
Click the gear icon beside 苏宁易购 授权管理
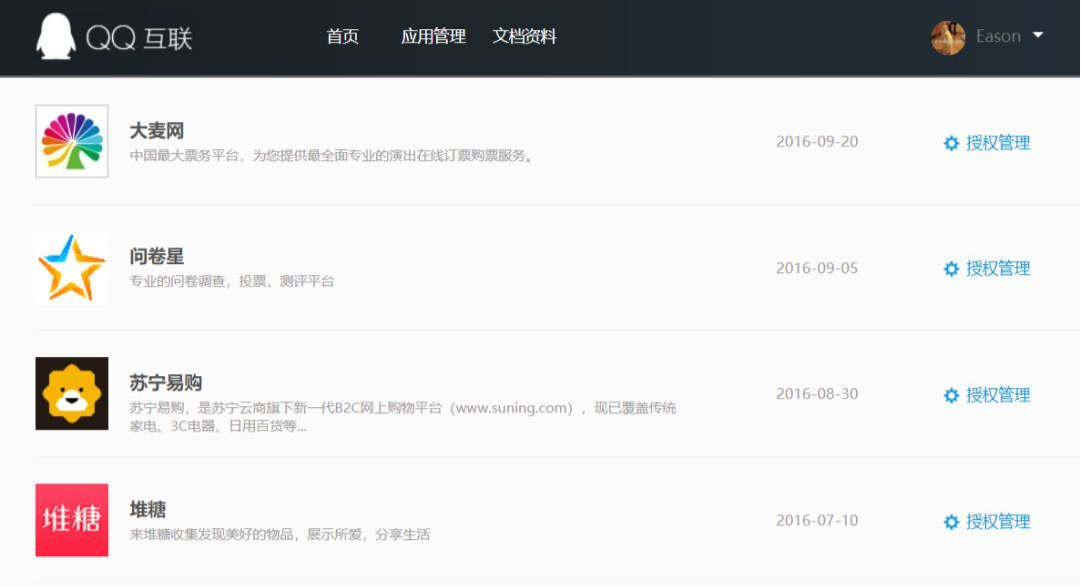951,395
